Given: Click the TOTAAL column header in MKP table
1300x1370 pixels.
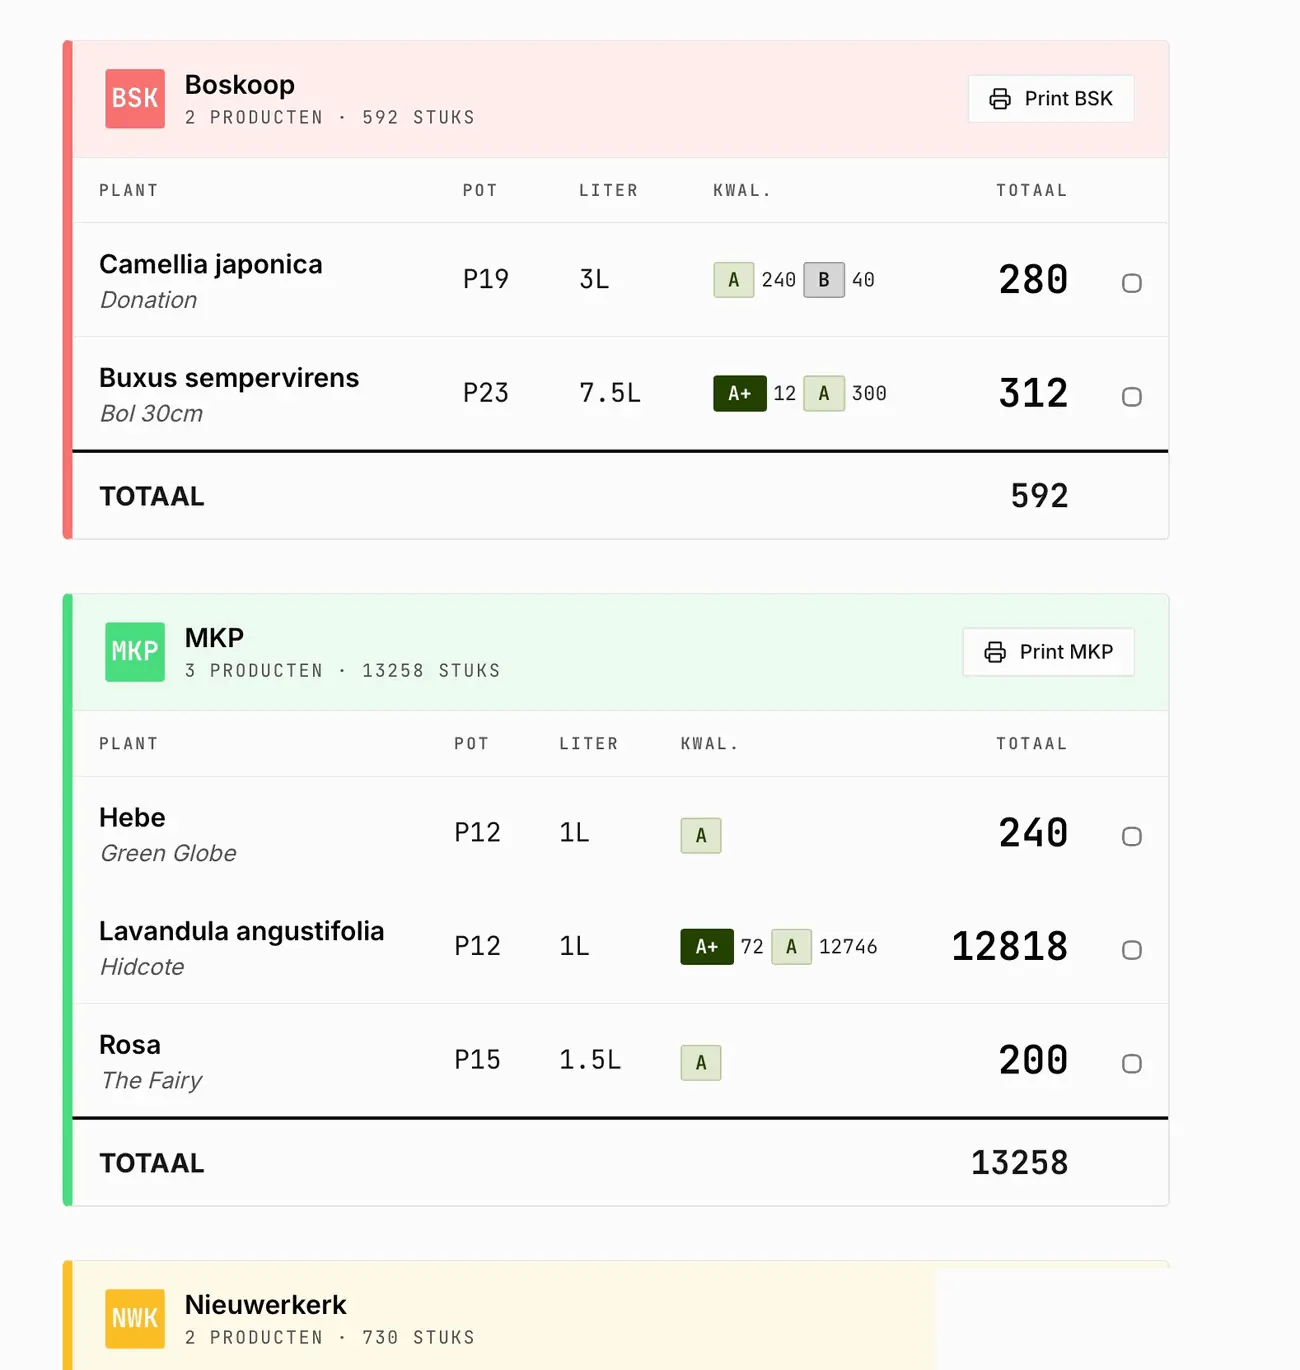Looking at the screenshot, I should 1032,744.
